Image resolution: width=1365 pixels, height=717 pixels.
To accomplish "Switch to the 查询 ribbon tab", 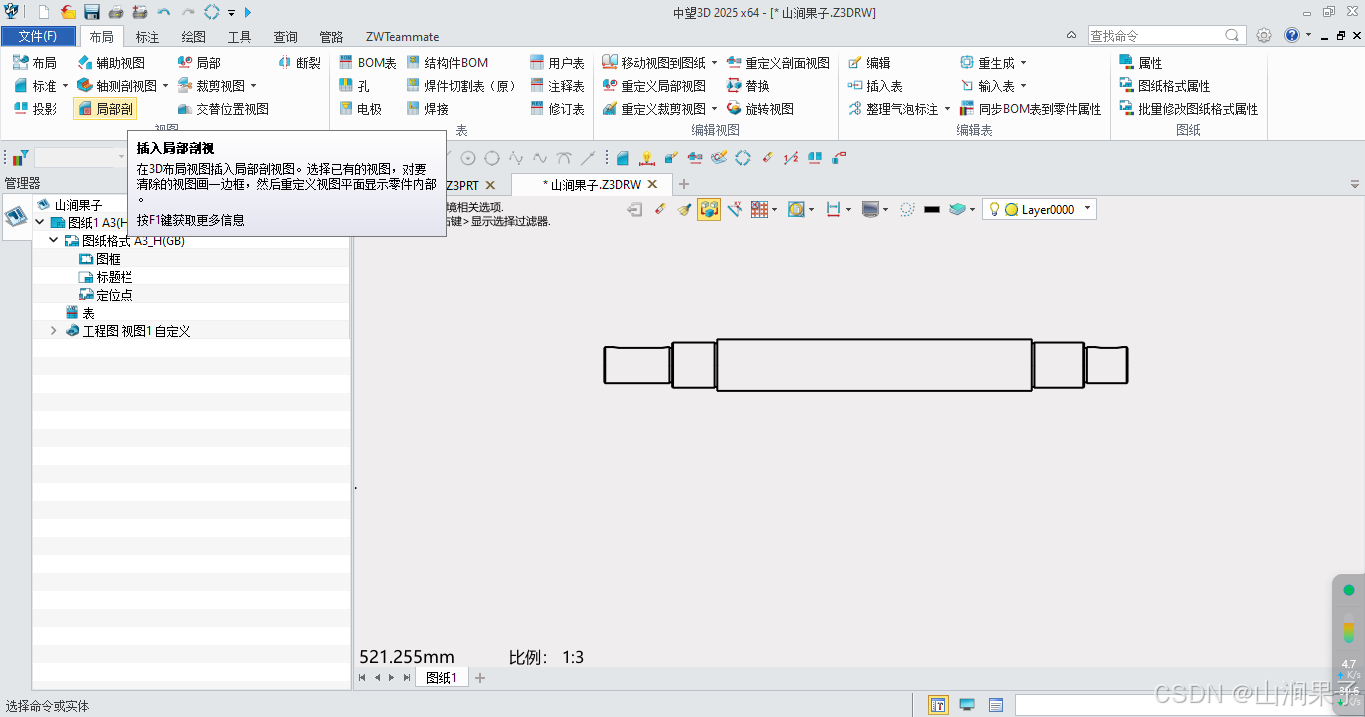I will (285, 36).
